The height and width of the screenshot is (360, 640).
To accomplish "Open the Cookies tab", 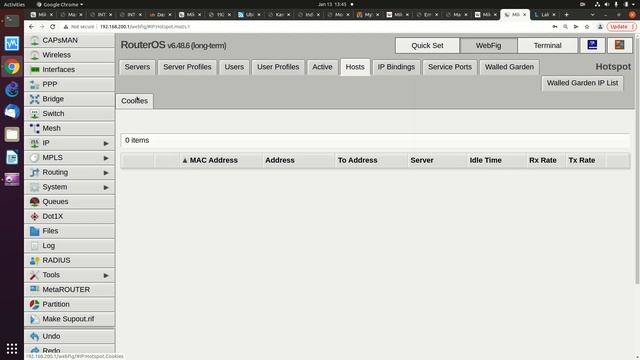I will [x=135, y=101].
